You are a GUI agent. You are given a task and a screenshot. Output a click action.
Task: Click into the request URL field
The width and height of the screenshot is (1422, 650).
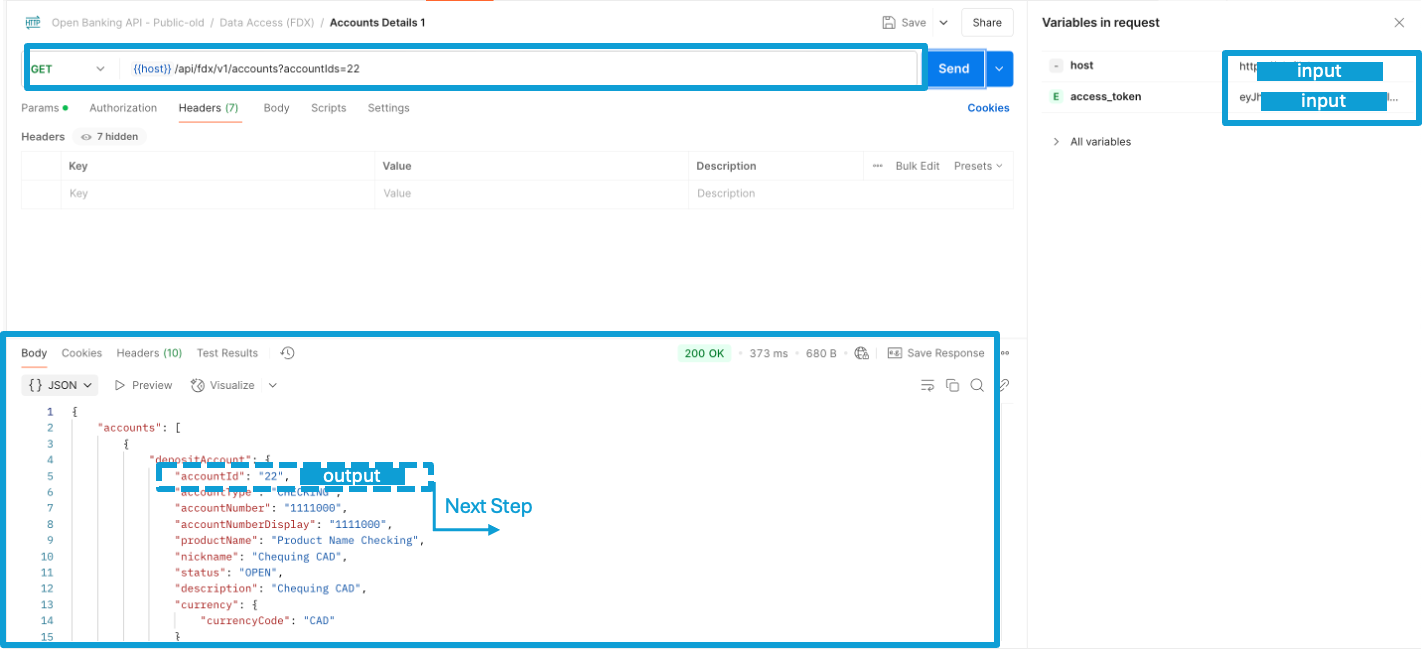[519, 68]
